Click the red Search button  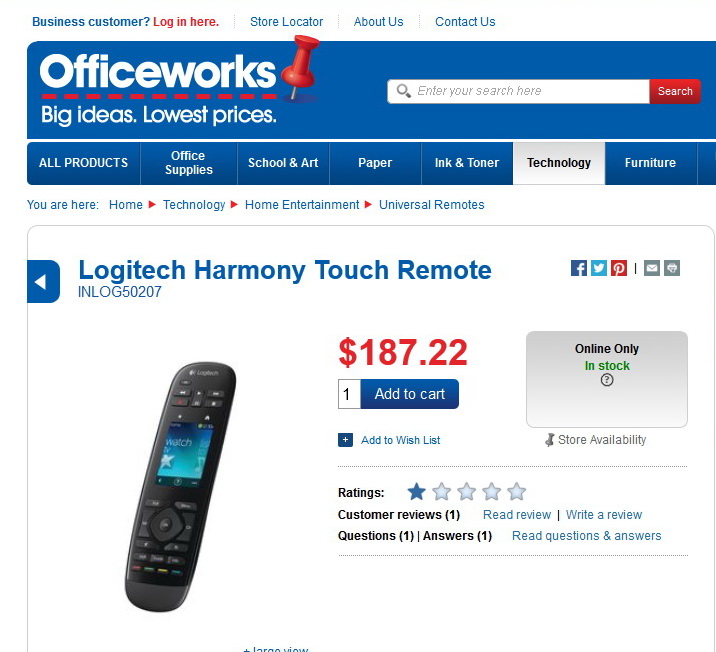pyautogui.click(x=675, y=91)
